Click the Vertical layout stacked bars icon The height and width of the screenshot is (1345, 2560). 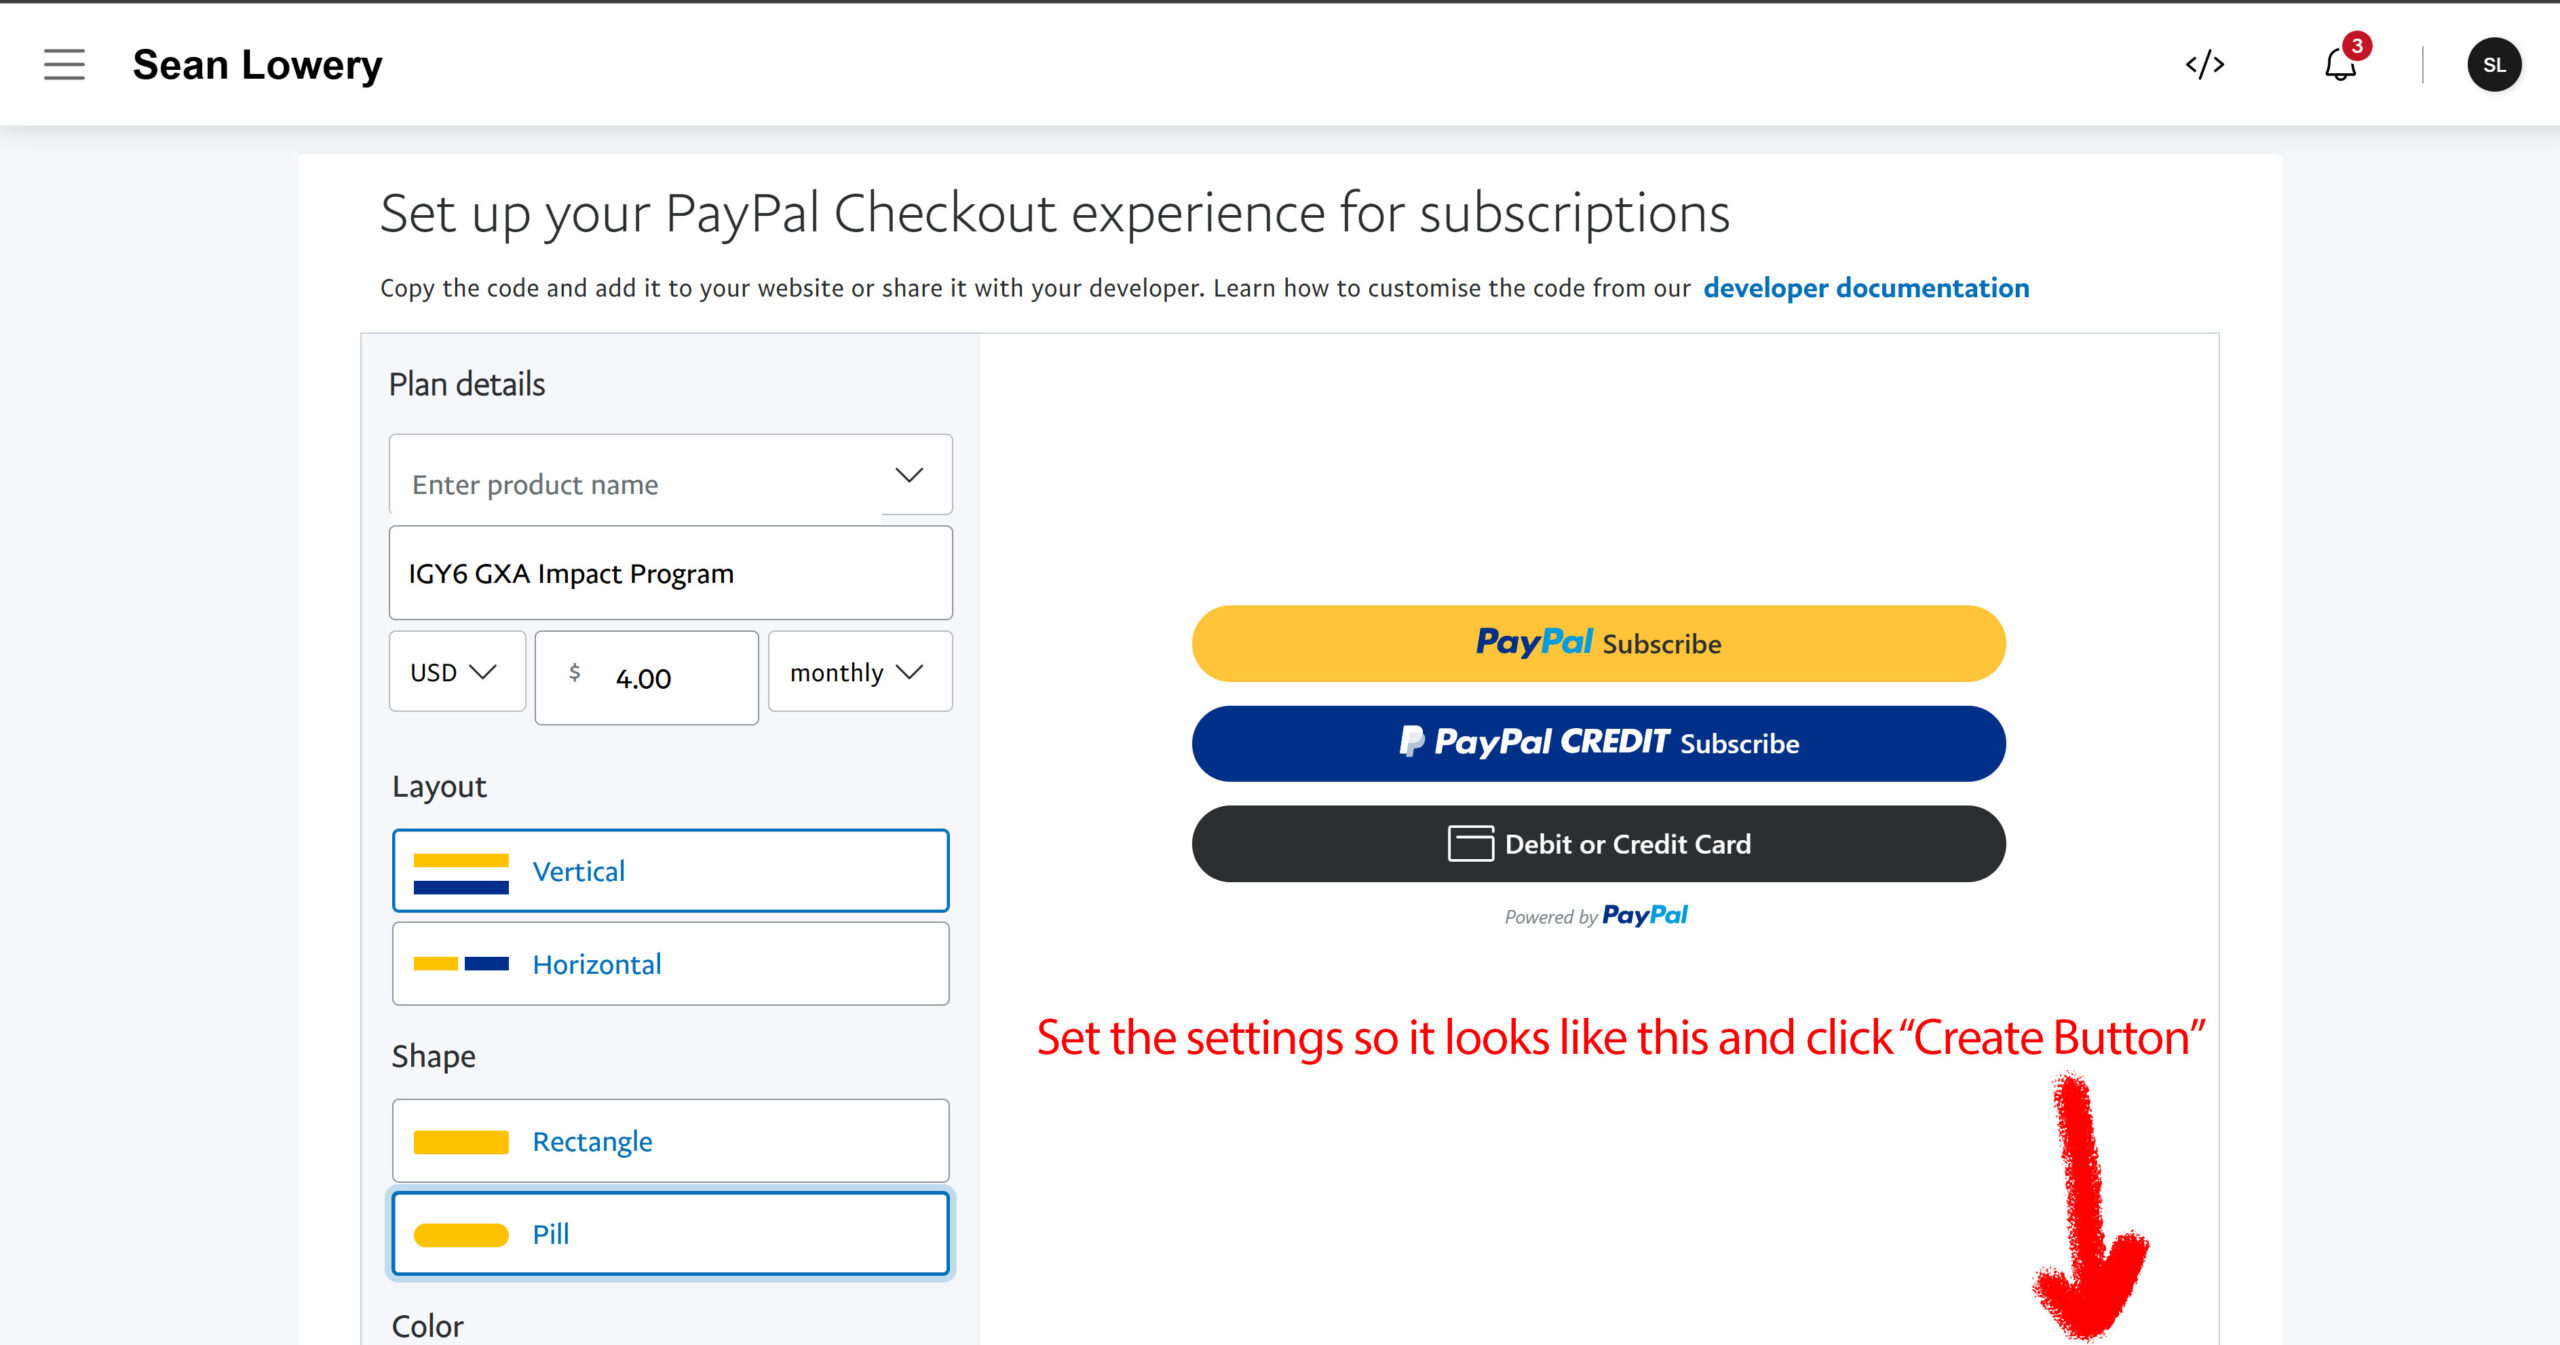[461, 872]
